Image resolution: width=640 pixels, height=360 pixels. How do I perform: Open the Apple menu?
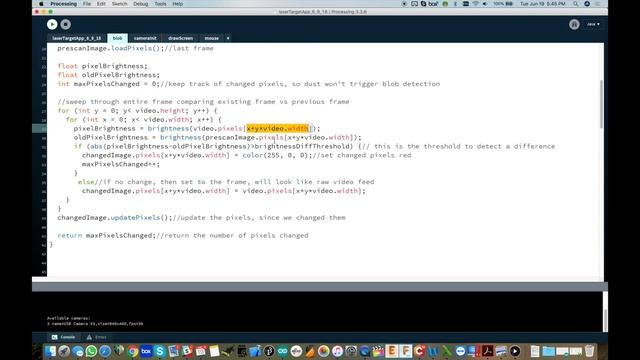tap(41, 4)
